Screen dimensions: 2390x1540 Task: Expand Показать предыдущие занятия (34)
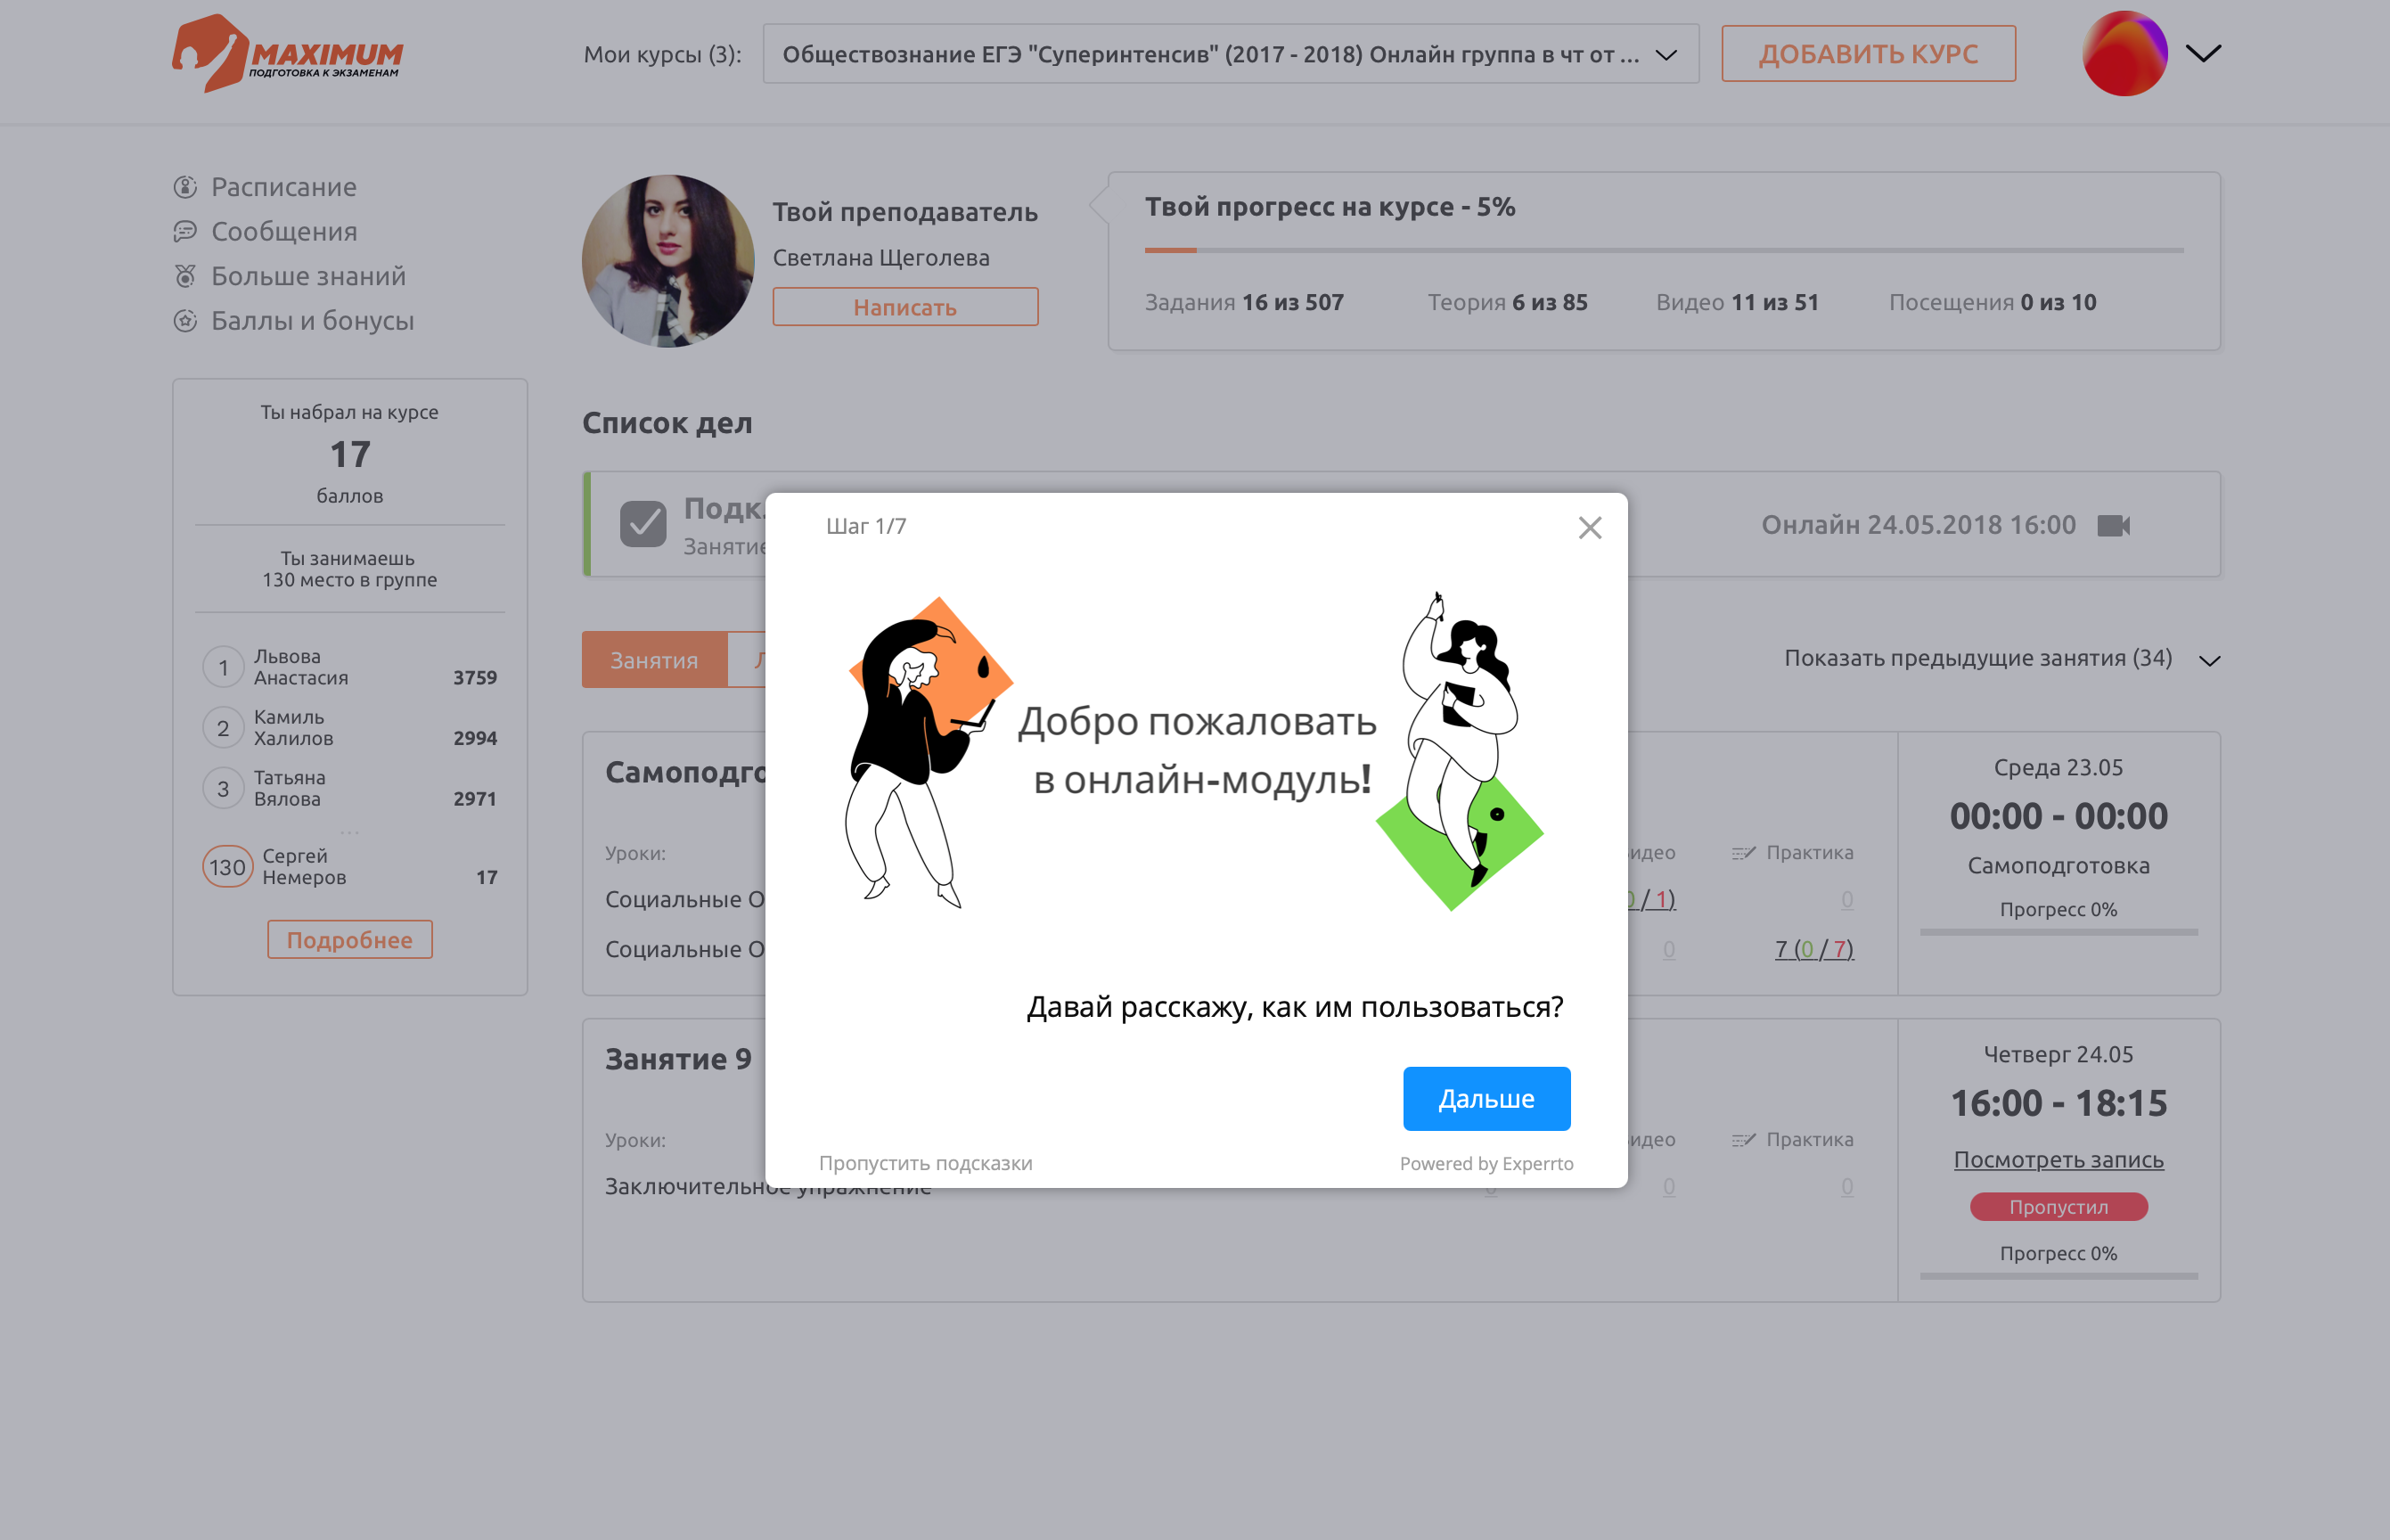coord(2001,659)
